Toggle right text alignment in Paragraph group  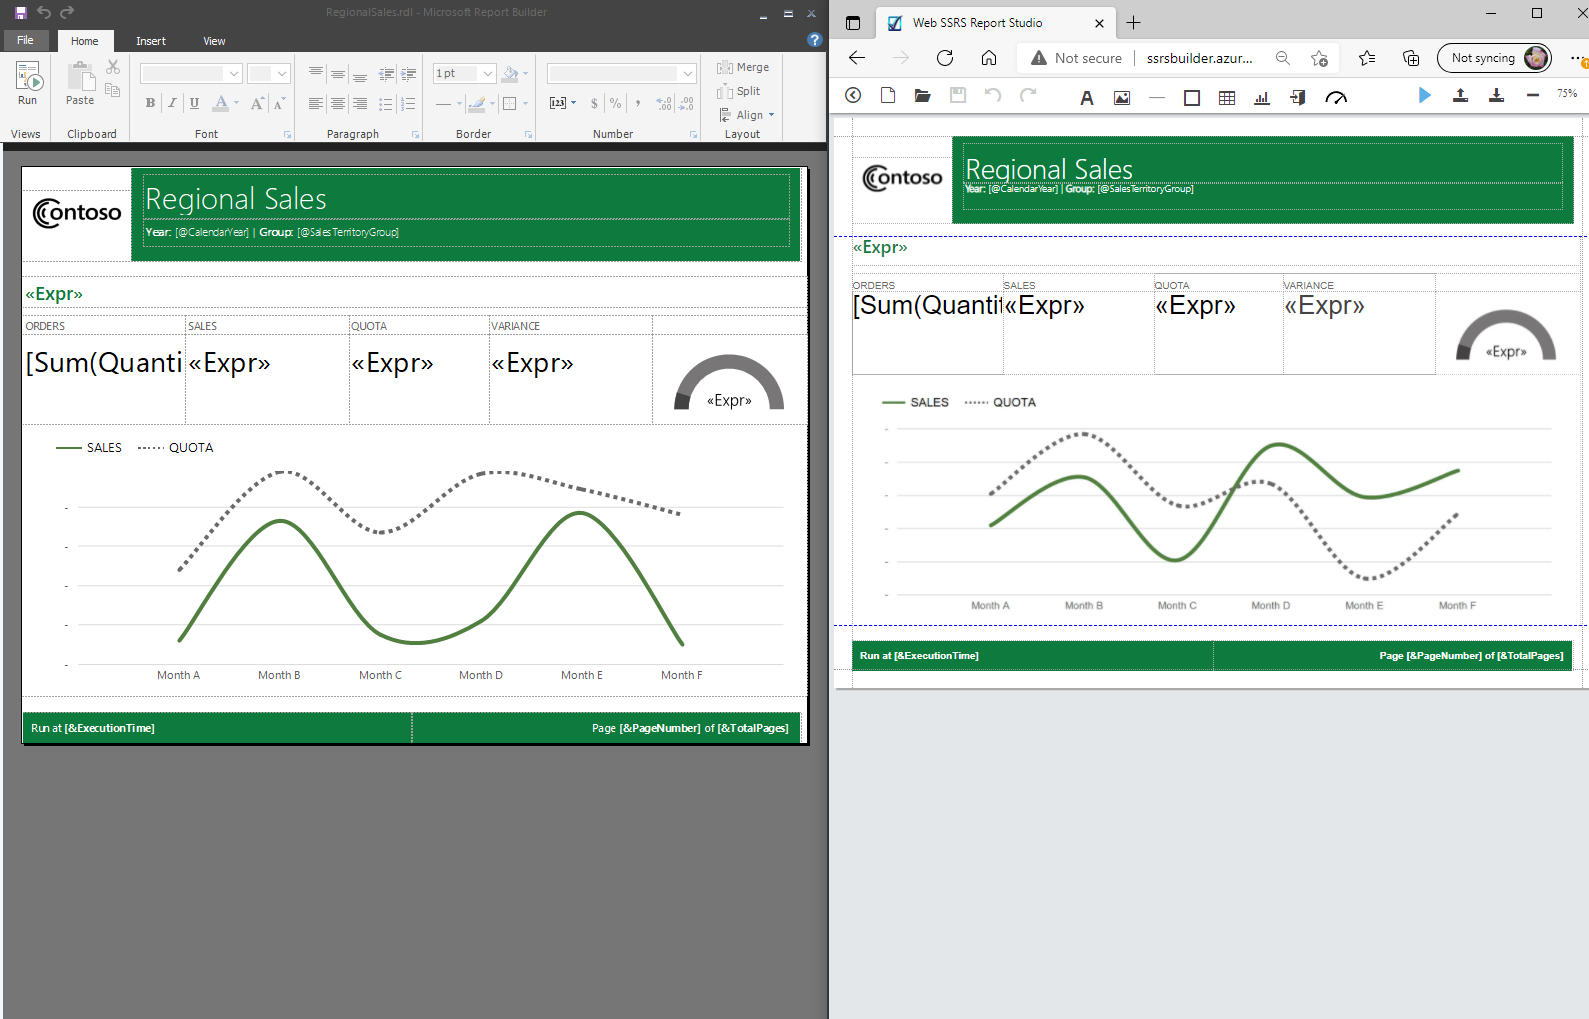coord(360,103)
